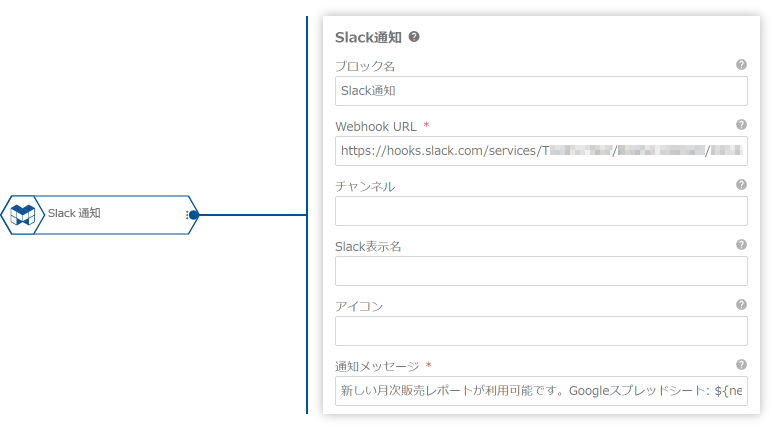Click the output connector dot on Slack block

[x=194, y=215]
